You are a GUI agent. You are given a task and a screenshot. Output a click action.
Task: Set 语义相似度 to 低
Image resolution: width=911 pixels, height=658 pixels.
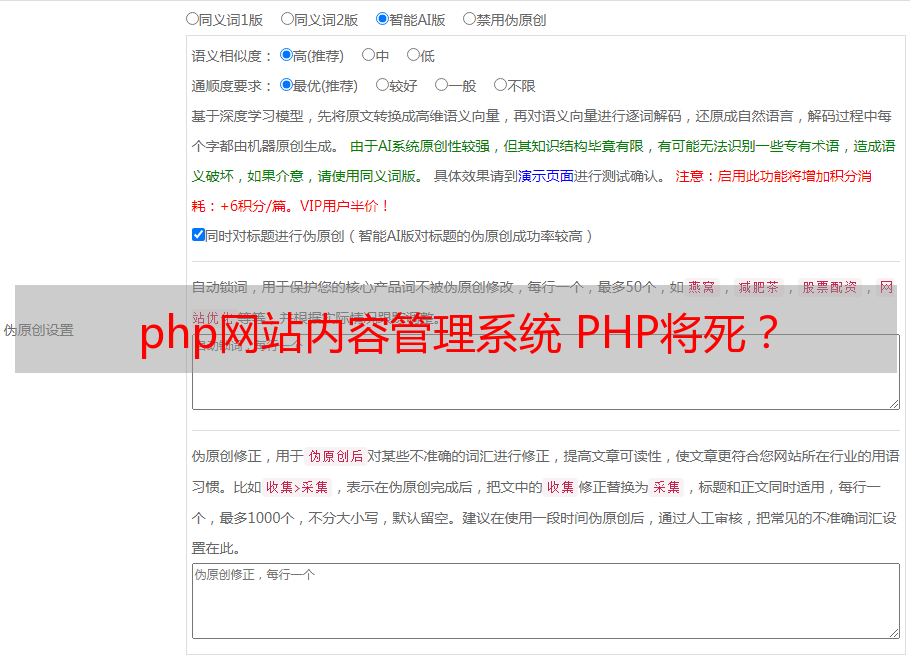tap(413, 55)
